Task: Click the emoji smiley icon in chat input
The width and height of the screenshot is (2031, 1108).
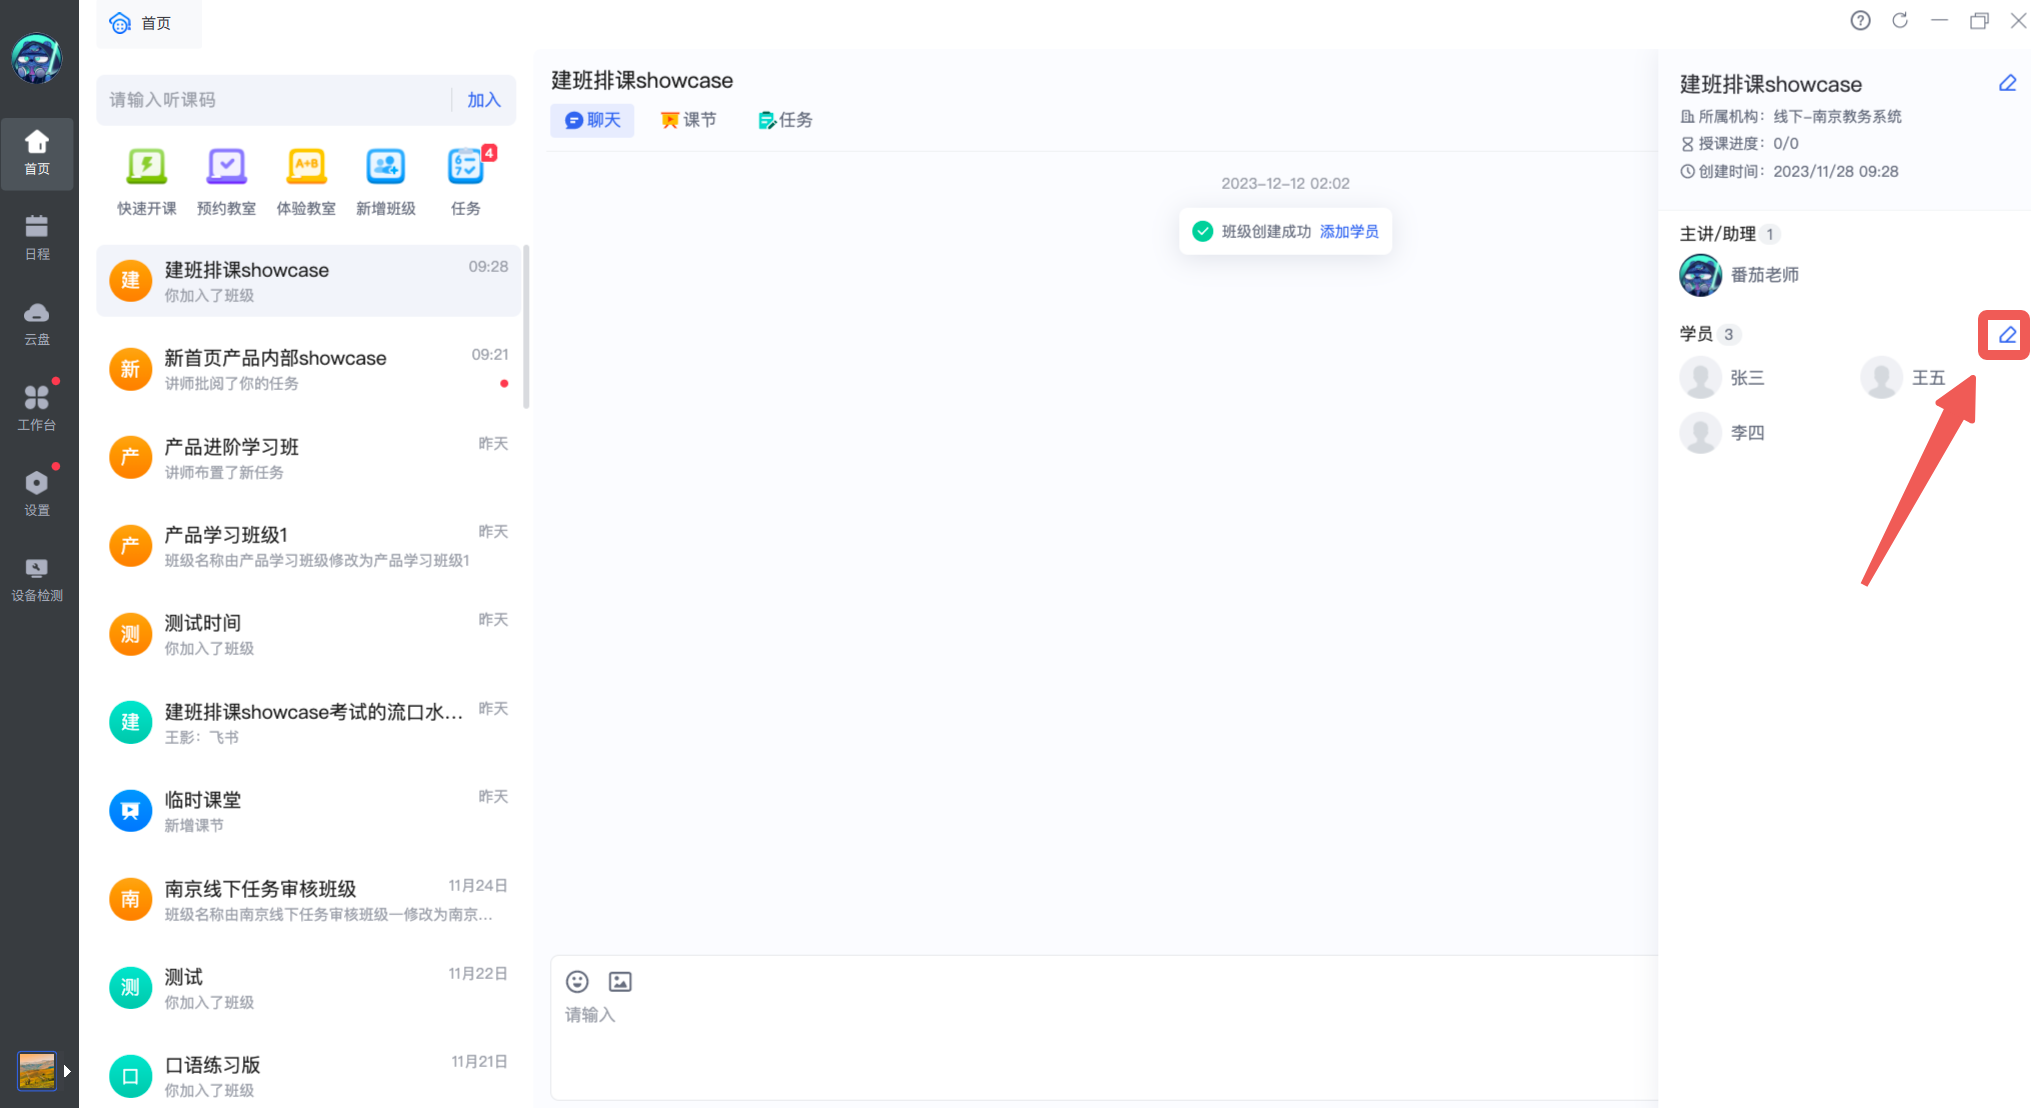Action: pos(577,981)
